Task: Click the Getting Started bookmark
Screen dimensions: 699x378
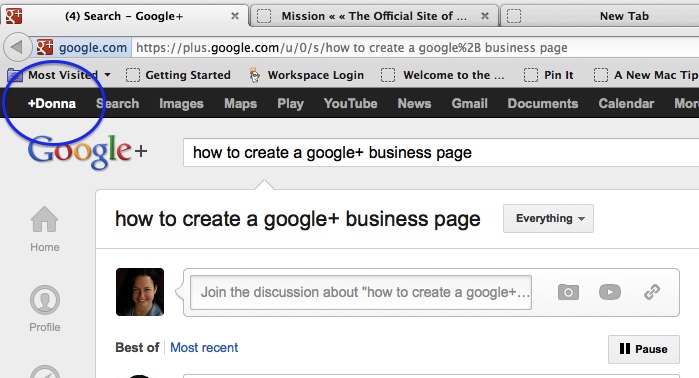Action: (178, 75)
